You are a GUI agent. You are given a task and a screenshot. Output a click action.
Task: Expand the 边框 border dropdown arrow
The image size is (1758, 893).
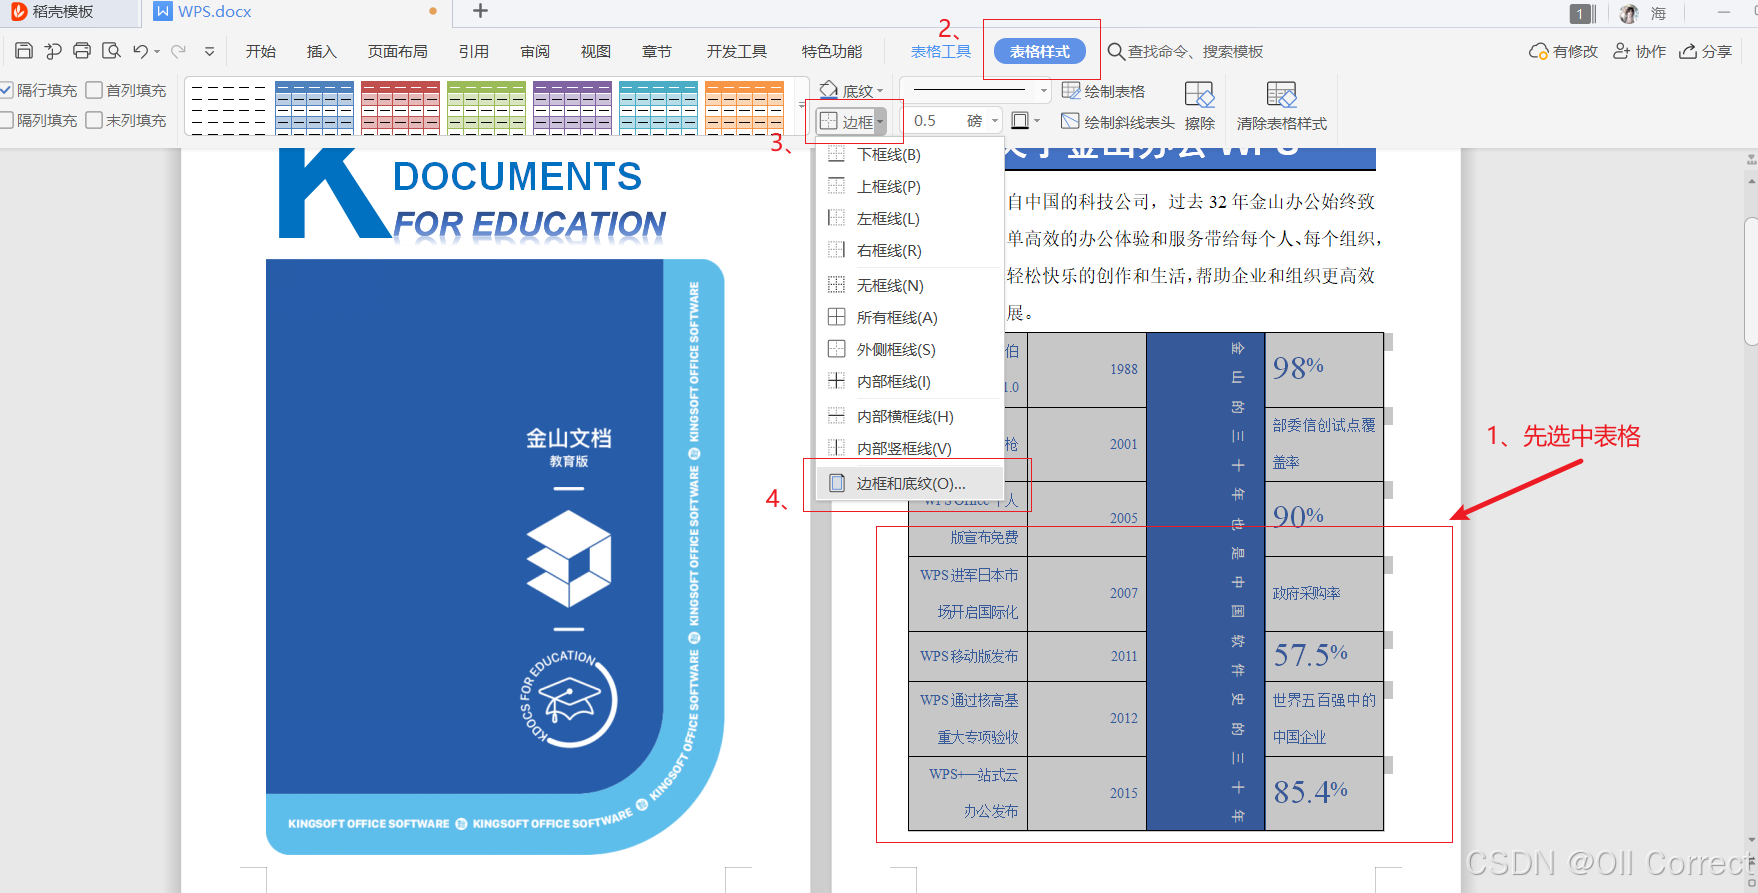coord(880,122)
